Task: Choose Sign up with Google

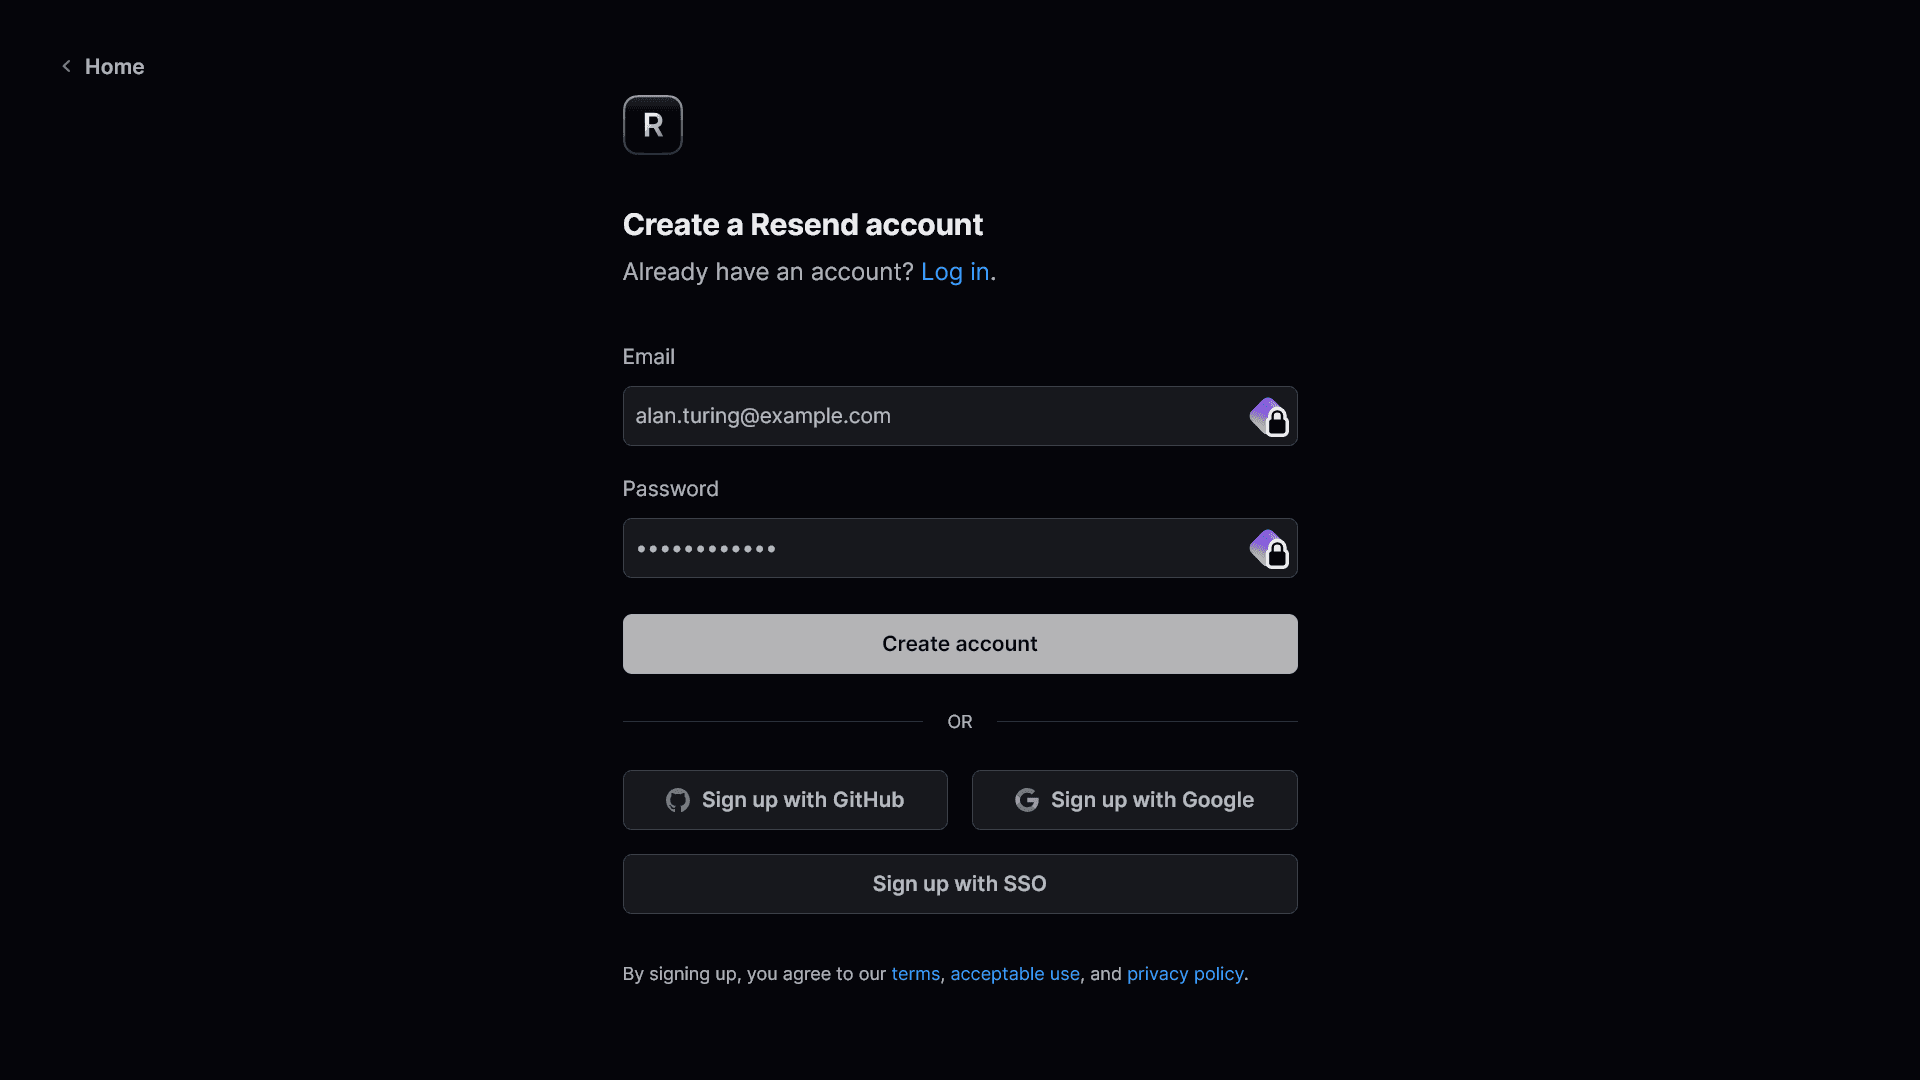Action: coord(1135,800)
